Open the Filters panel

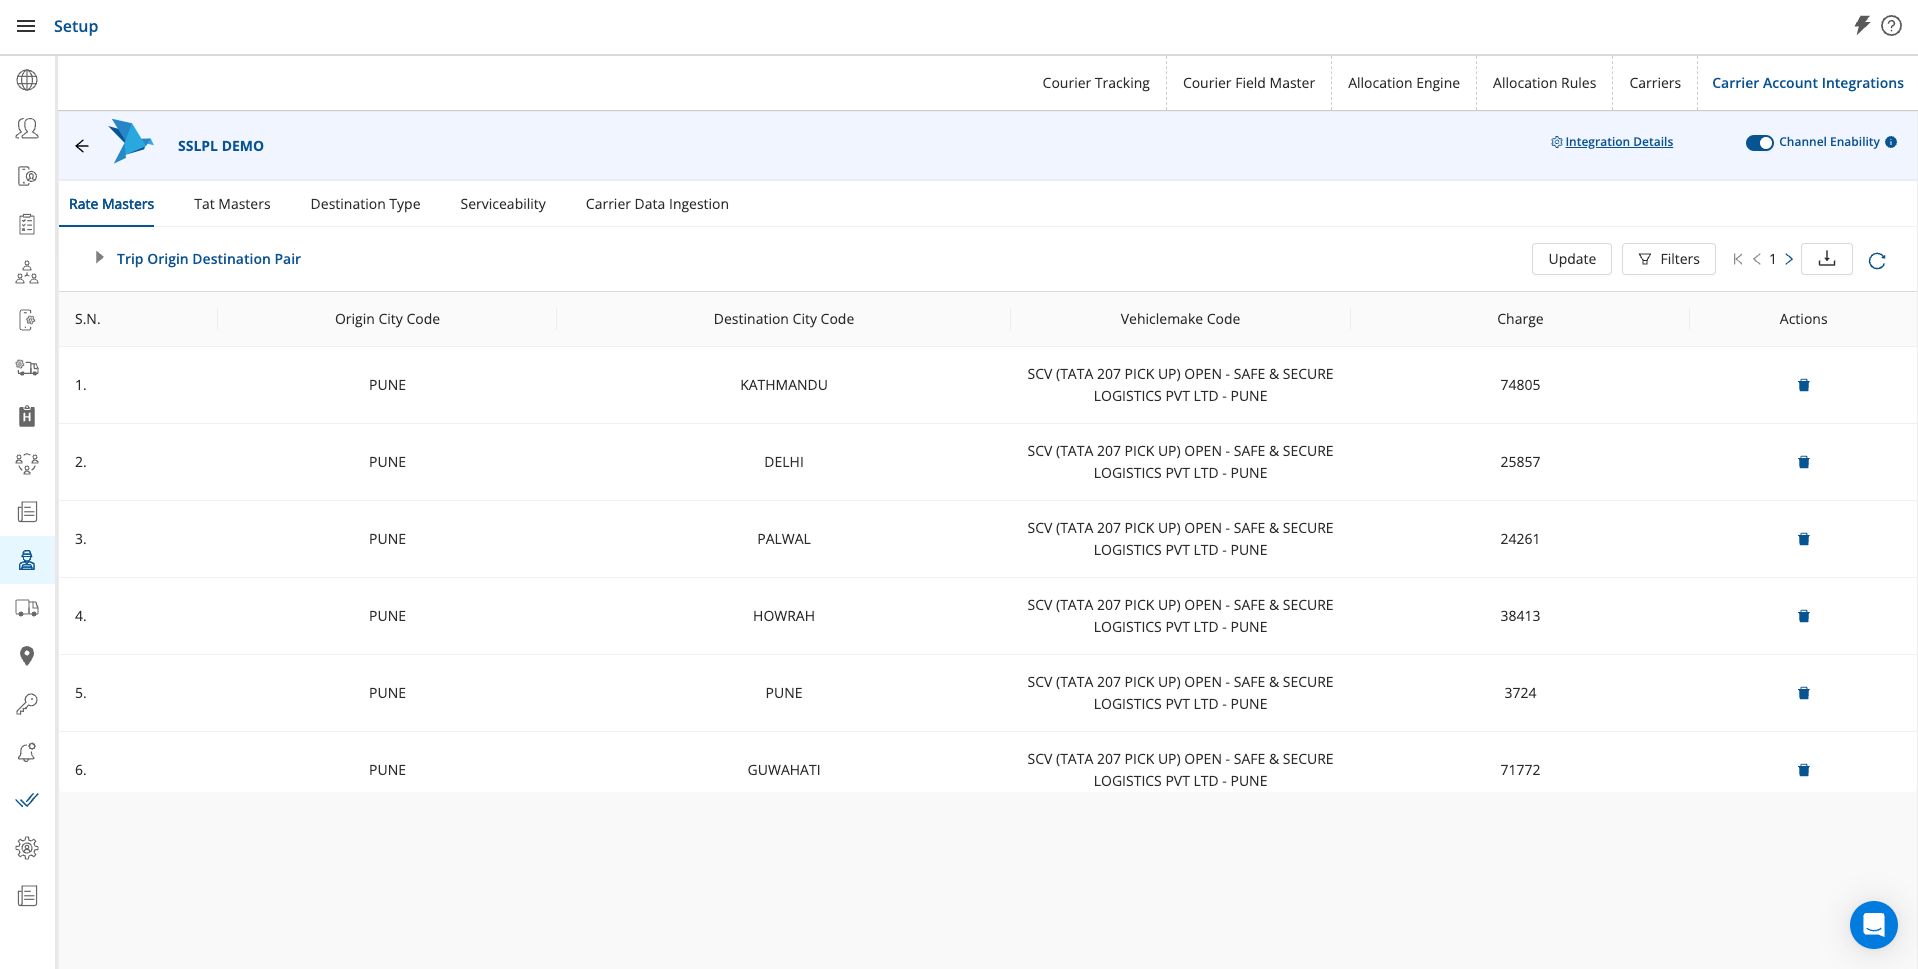1668,259
